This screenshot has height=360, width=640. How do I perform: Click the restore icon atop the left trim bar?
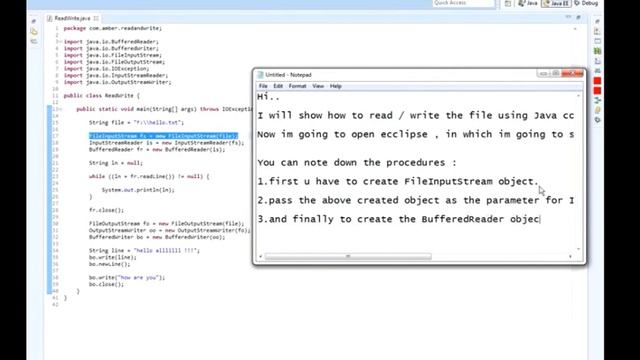tap(34, 21)
